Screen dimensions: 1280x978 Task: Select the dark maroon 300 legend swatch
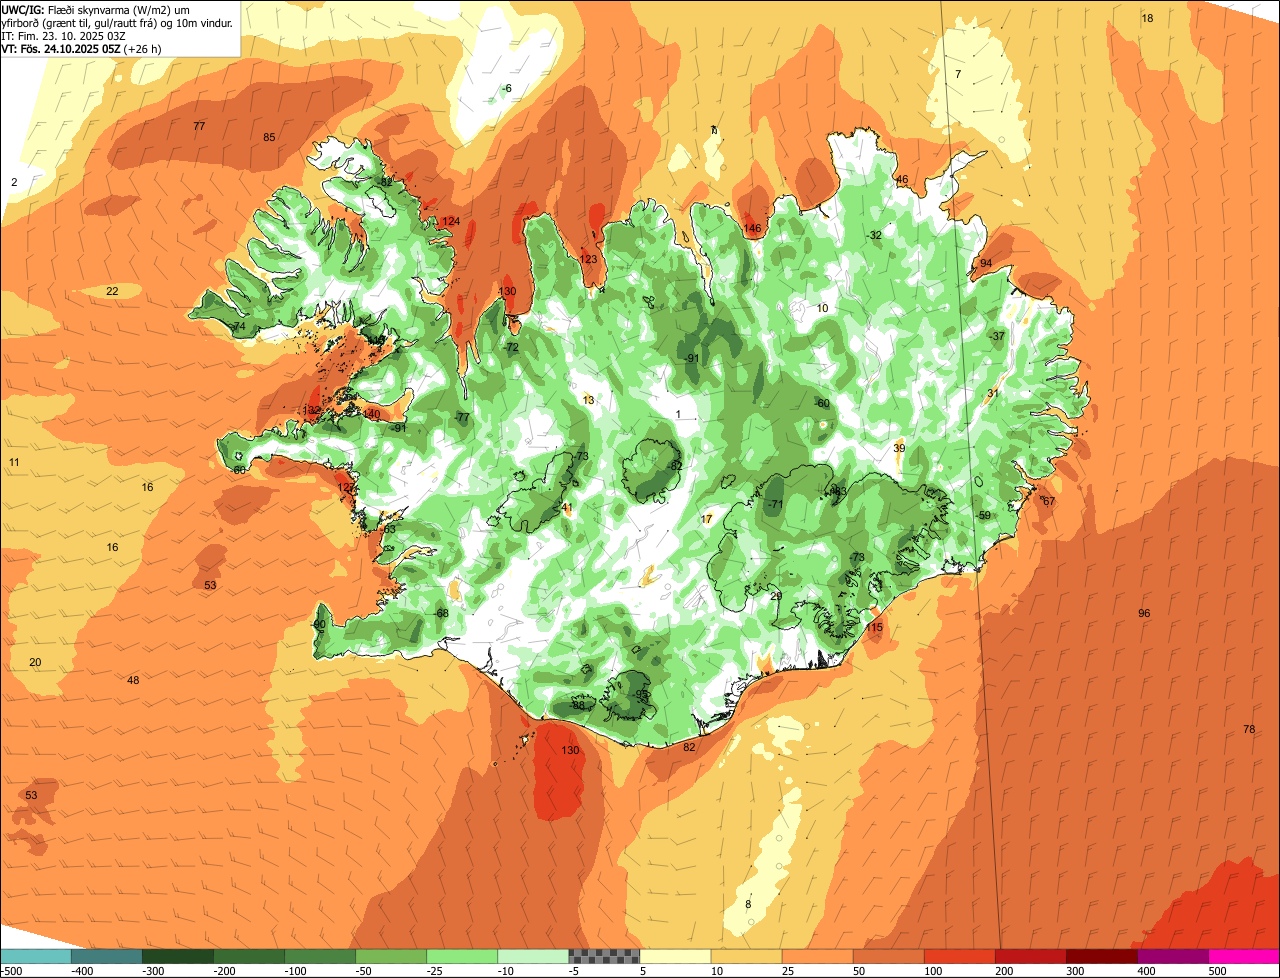(x=1101, y=955)
